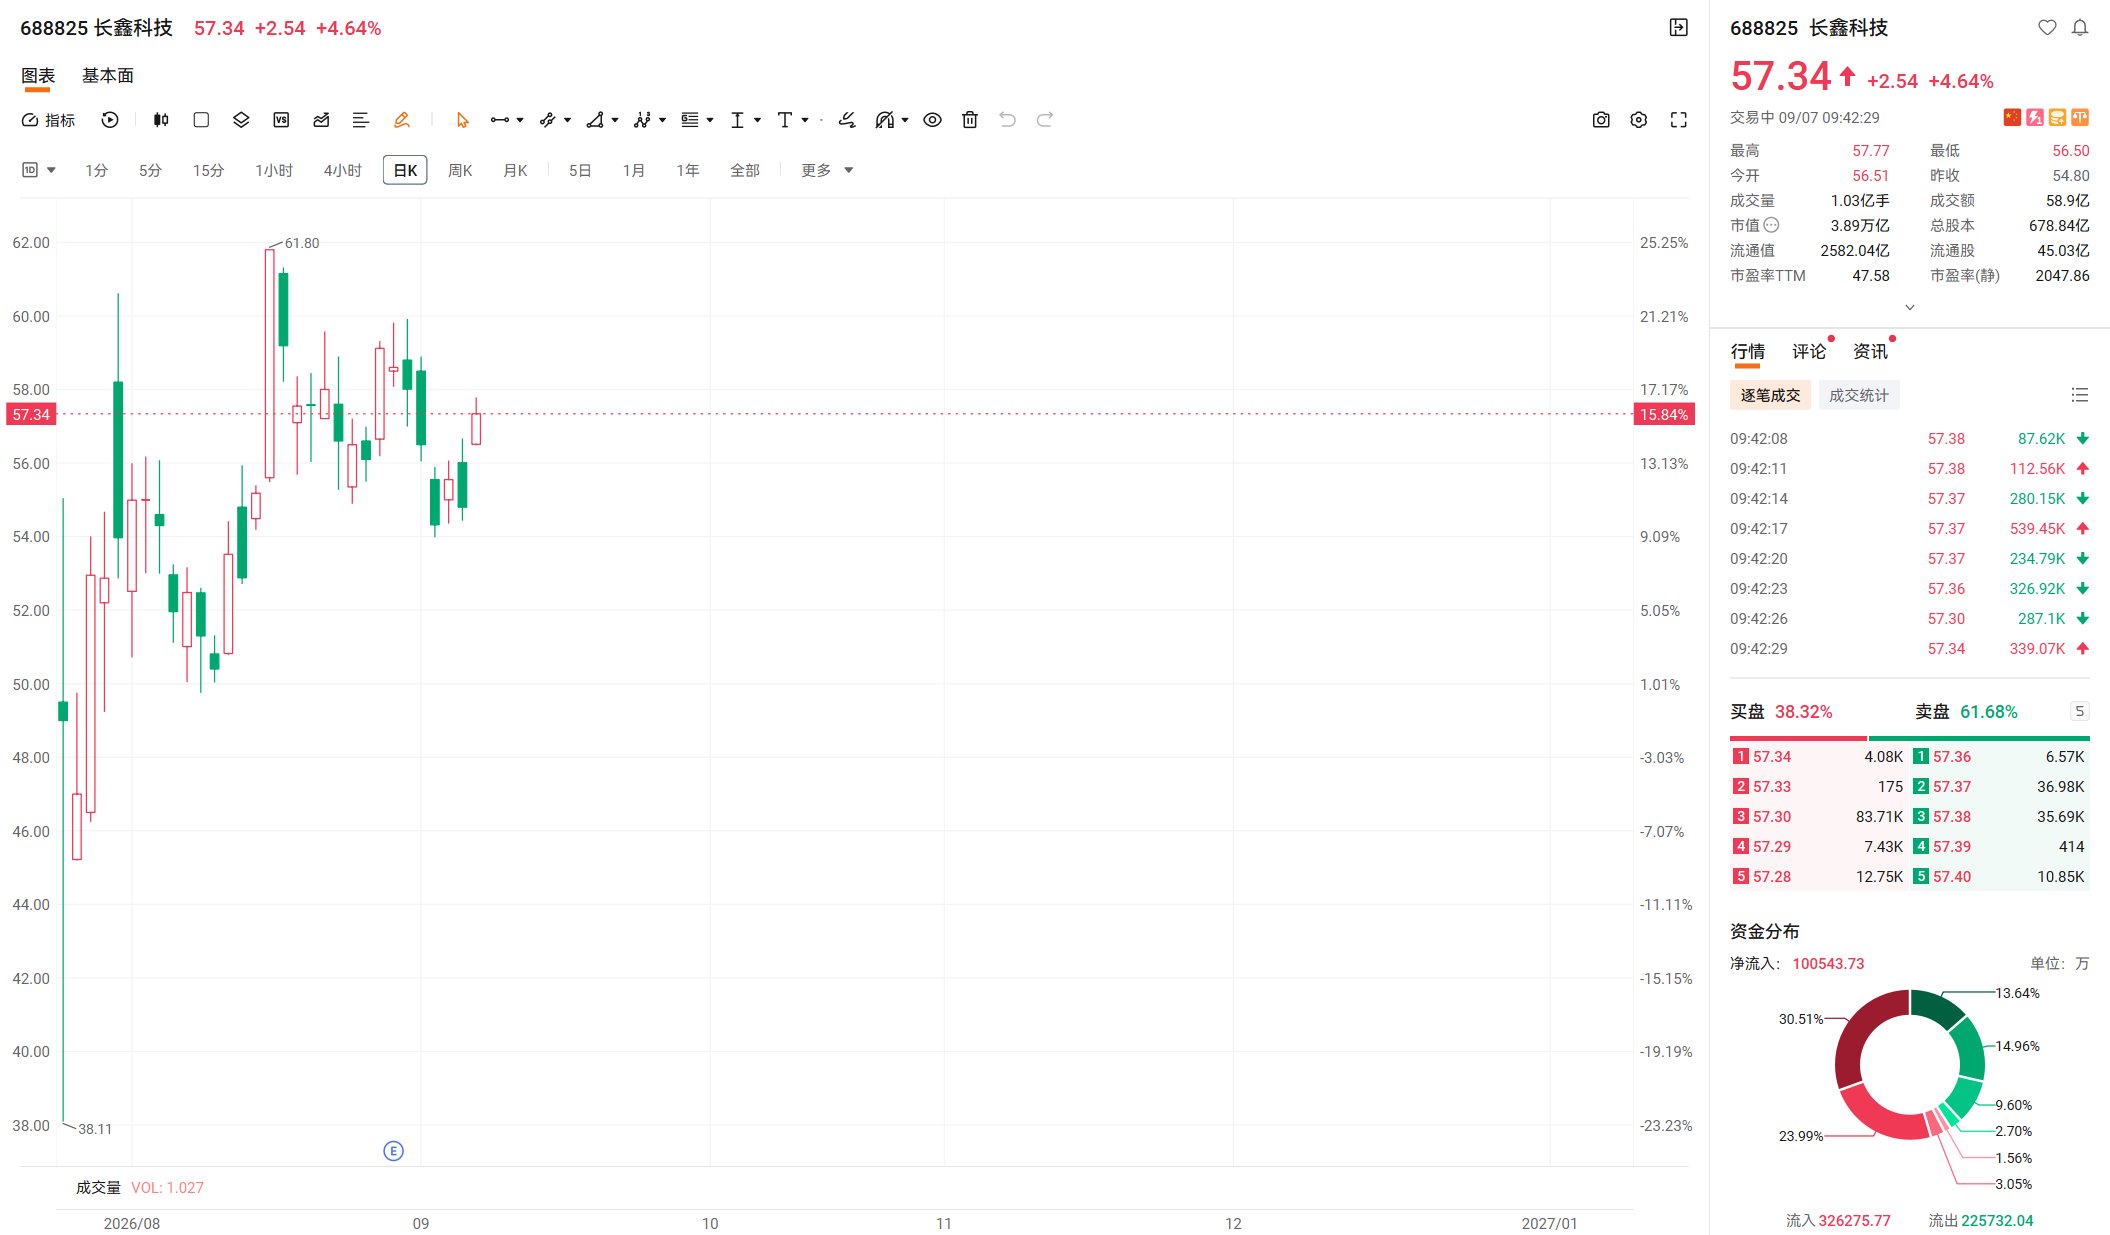Select the 周K timeframe

[x=460, y=170]
